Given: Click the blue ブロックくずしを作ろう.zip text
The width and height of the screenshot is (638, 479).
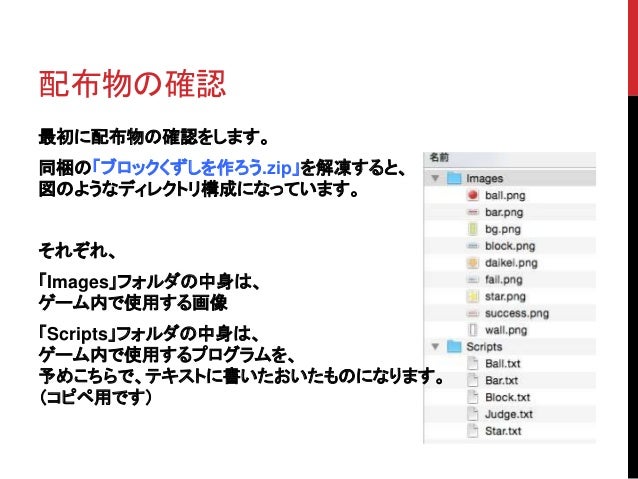Looking at the screenshot, I should (x=197, y=167).
